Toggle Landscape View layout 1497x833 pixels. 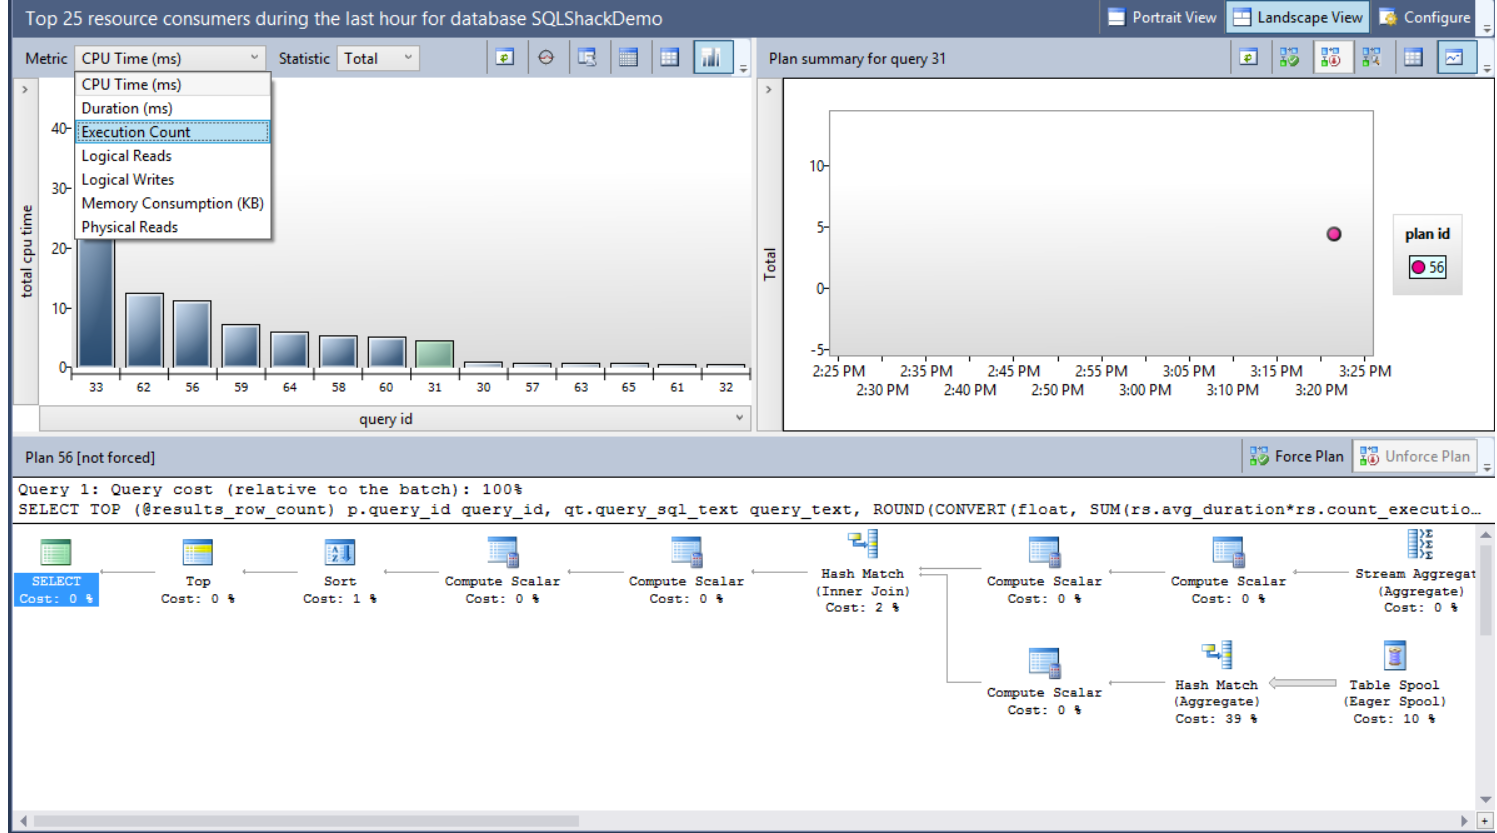1297,17
